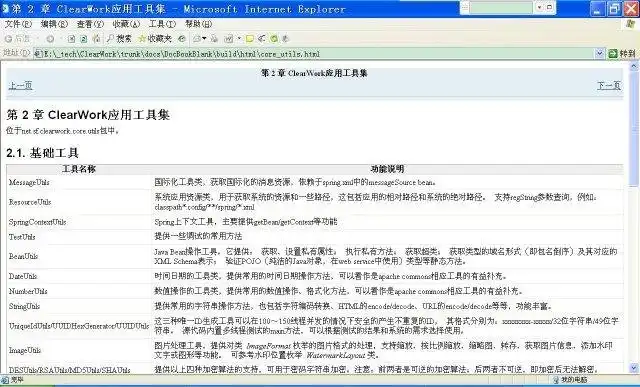Click the StringUtils table cell
Image resolution: width=640 pixels, height=387 pixels.
click(x=79, y=306)
